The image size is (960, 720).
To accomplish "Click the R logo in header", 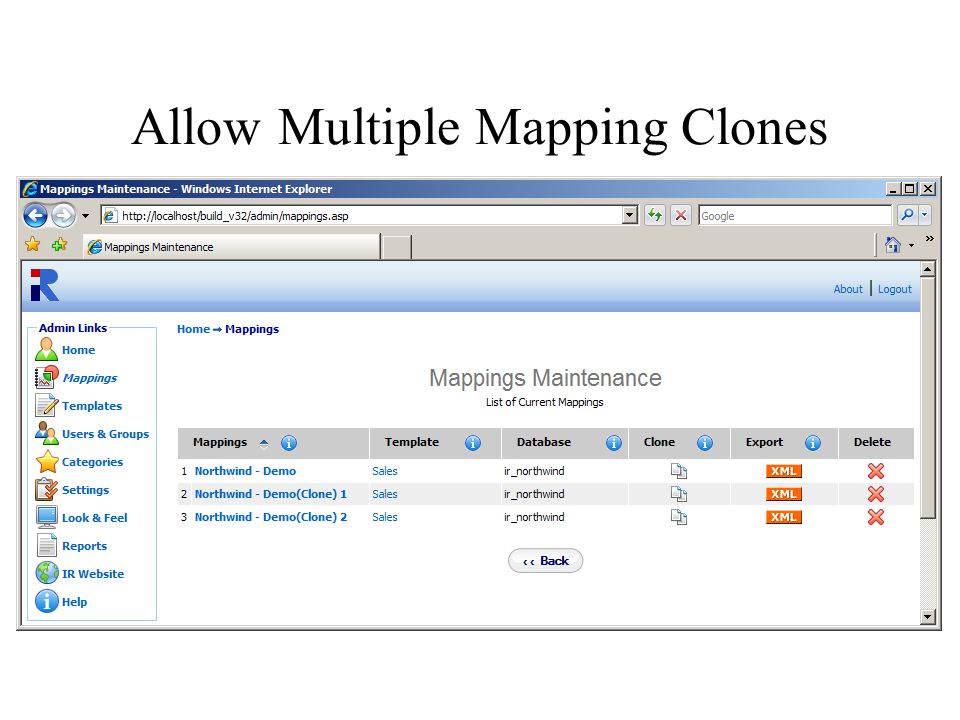I will (44, 285).
